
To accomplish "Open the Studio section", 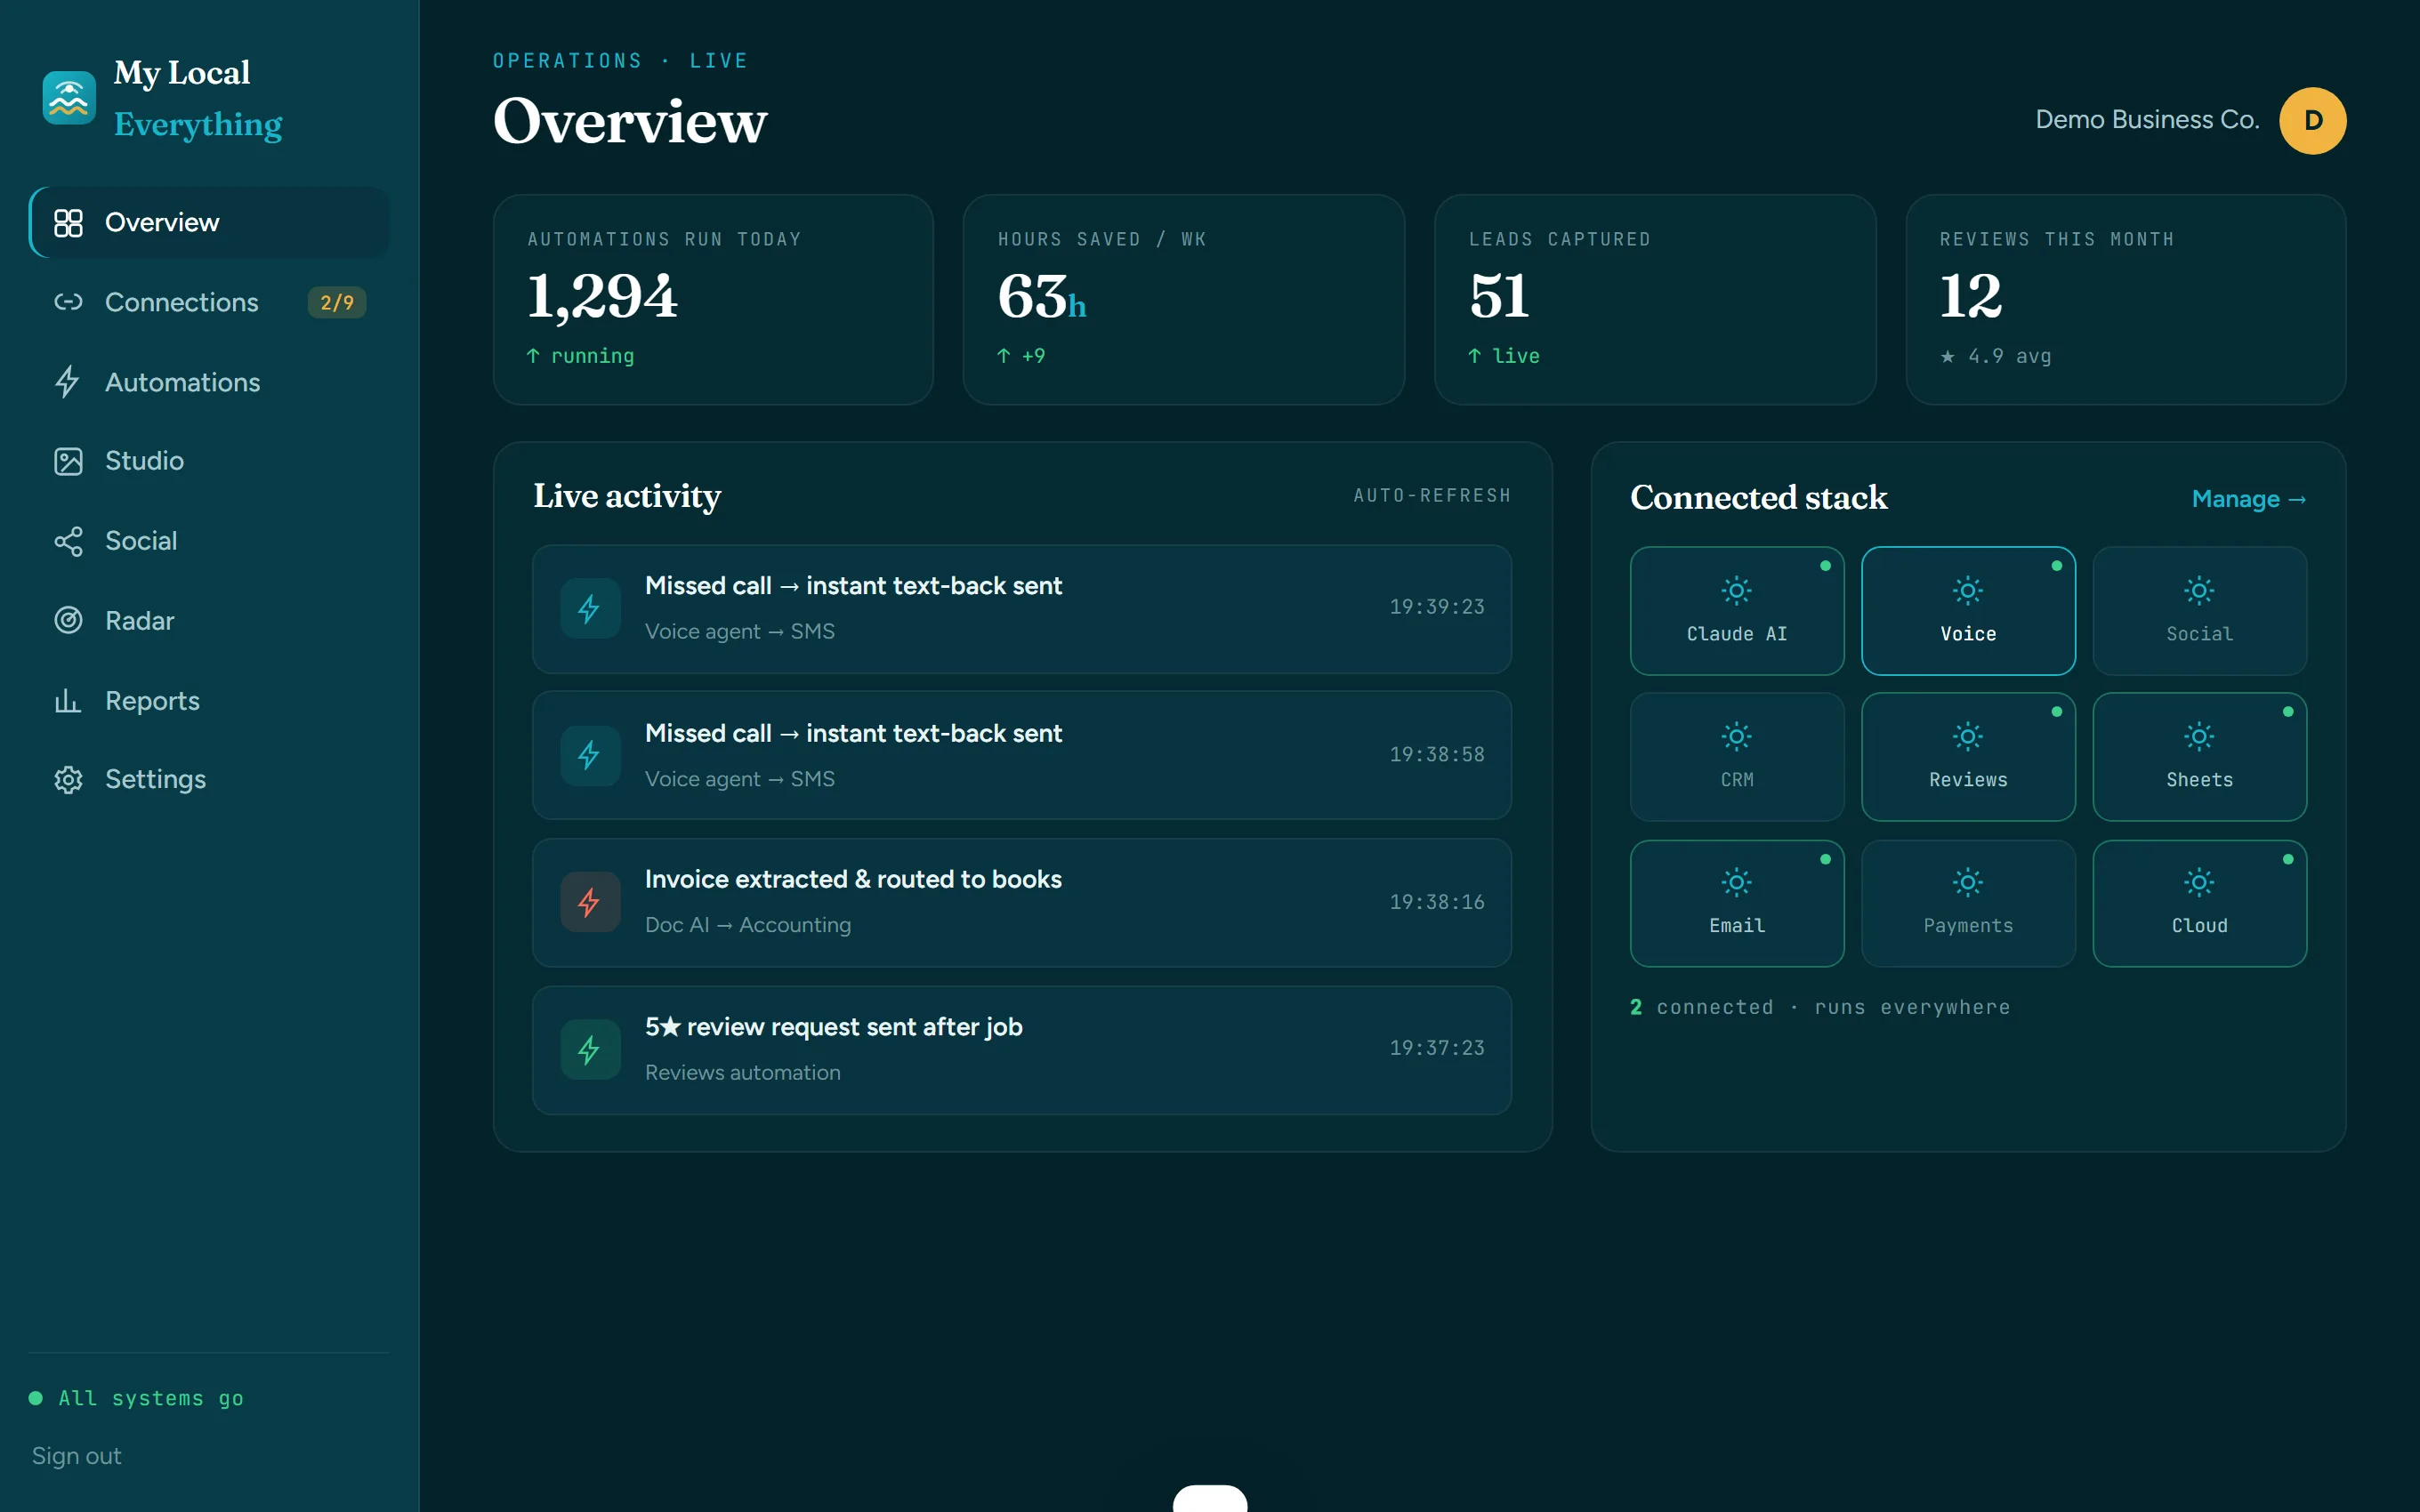I will (x=209, y=461).
